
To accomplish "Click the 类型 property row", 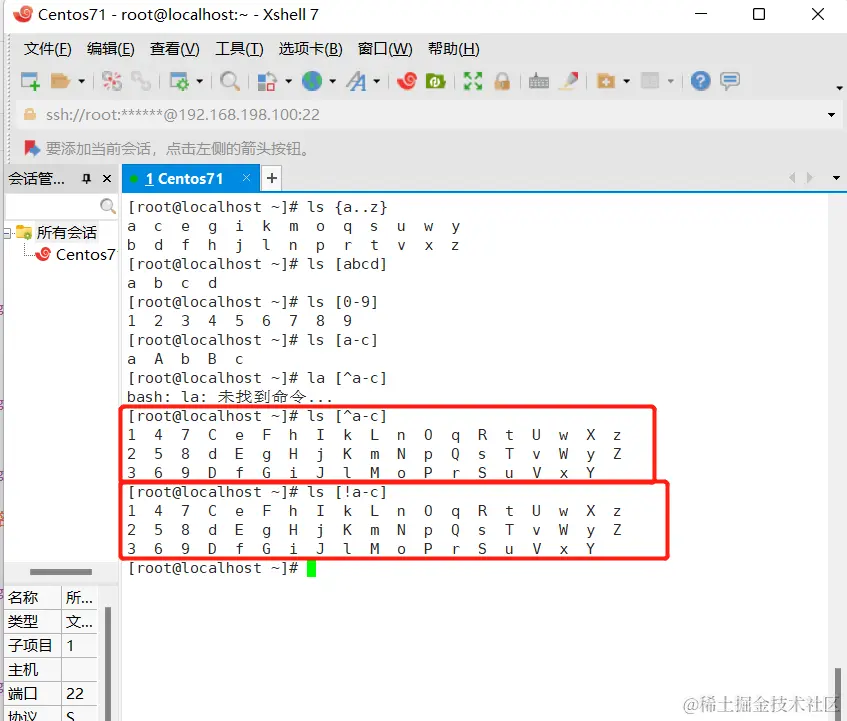I will 51,621.
